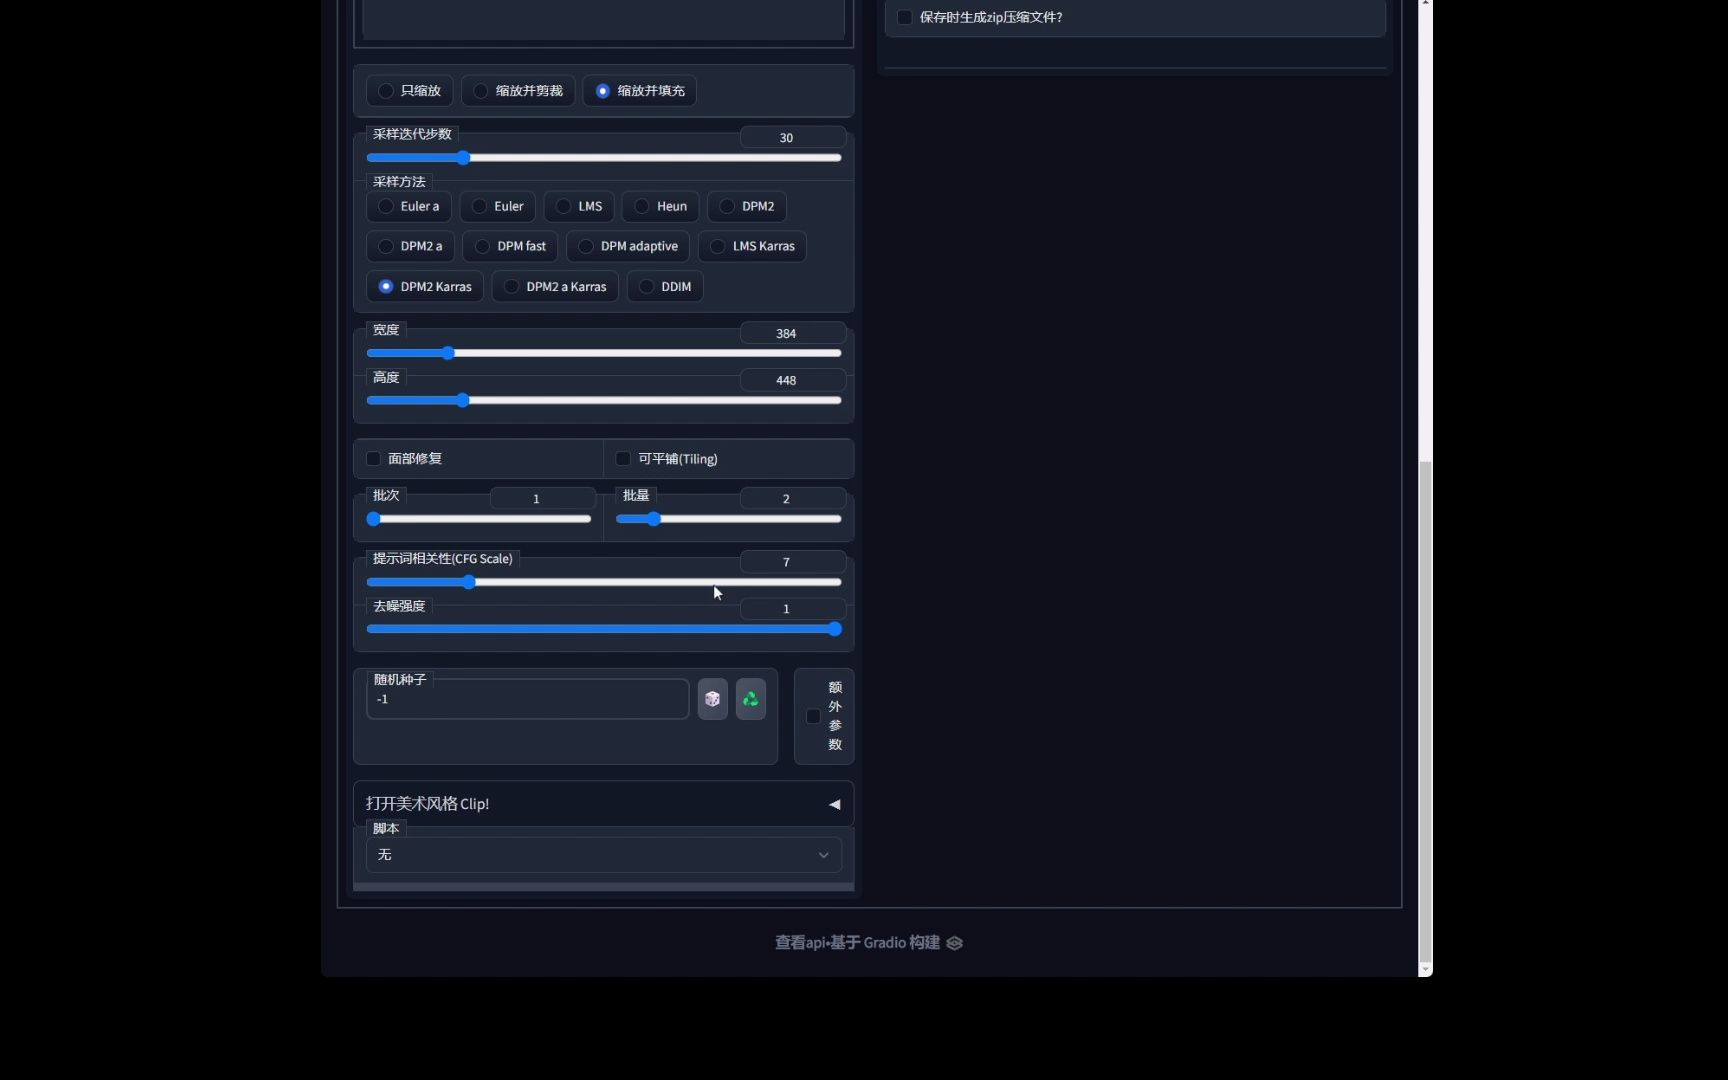This screenshot has width=1728, height=1080.
Task: Click the 高度 height slider
Action: pyautogui.click(x=604, y=401)
